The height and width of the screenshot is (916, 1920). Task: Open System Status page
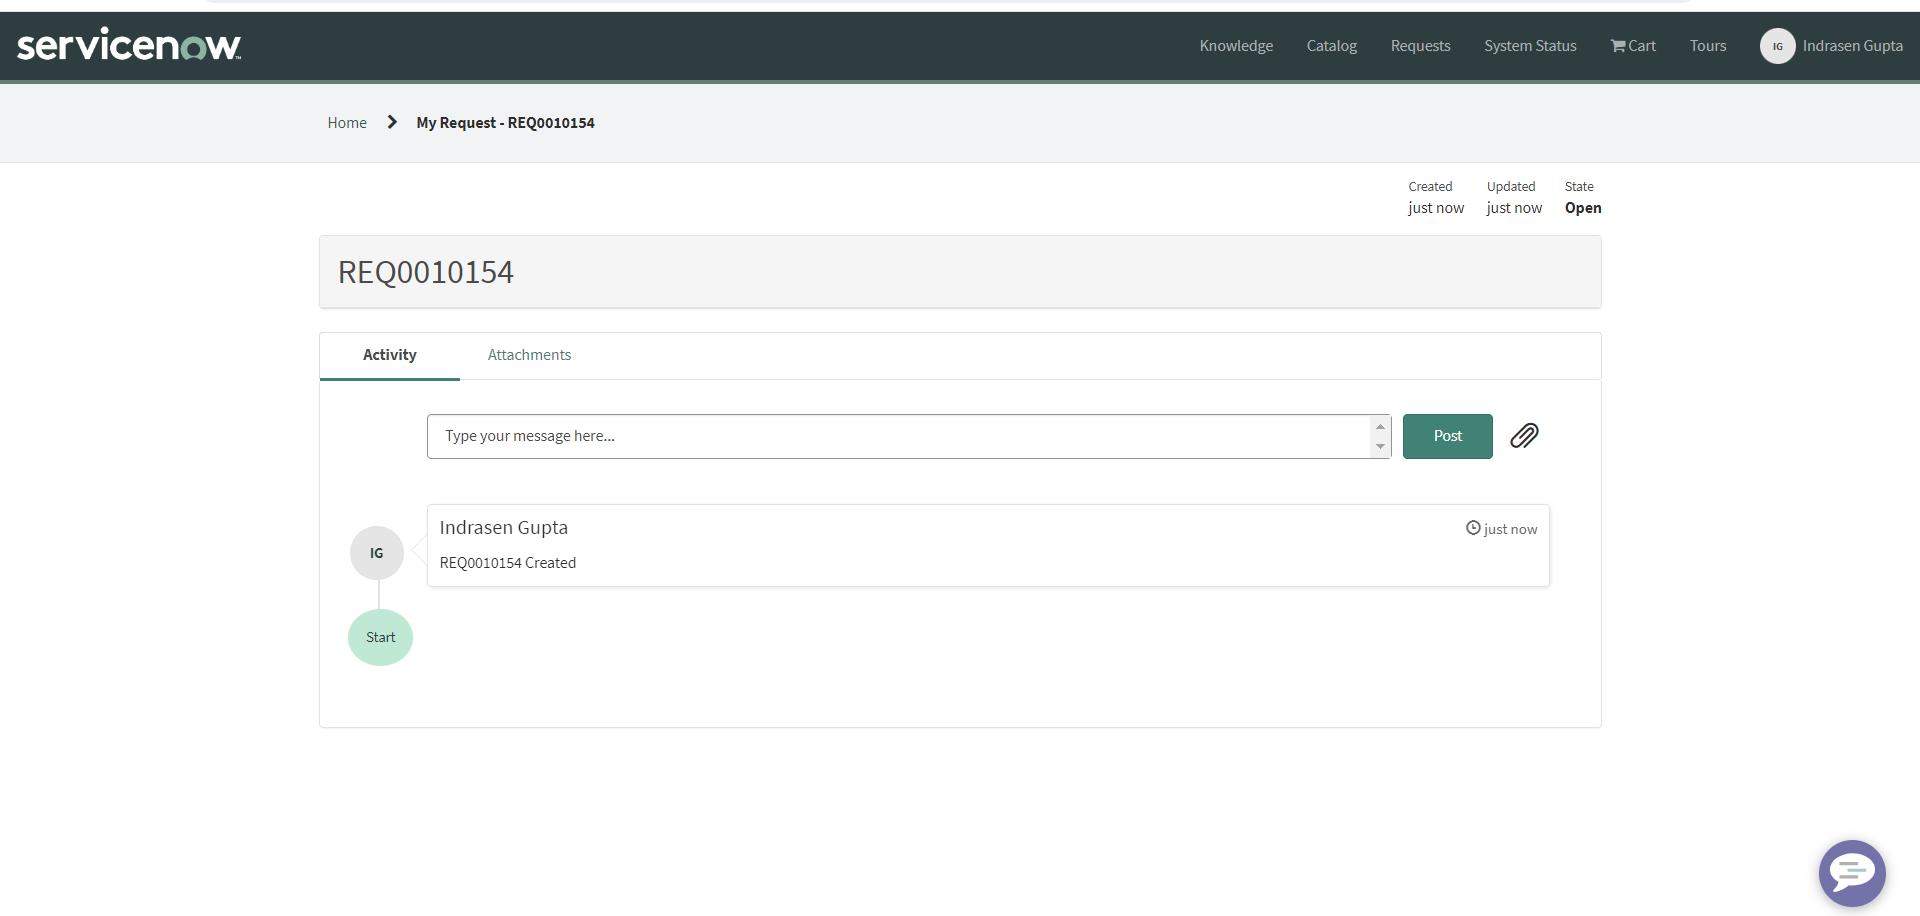[x=1530, y=46]
